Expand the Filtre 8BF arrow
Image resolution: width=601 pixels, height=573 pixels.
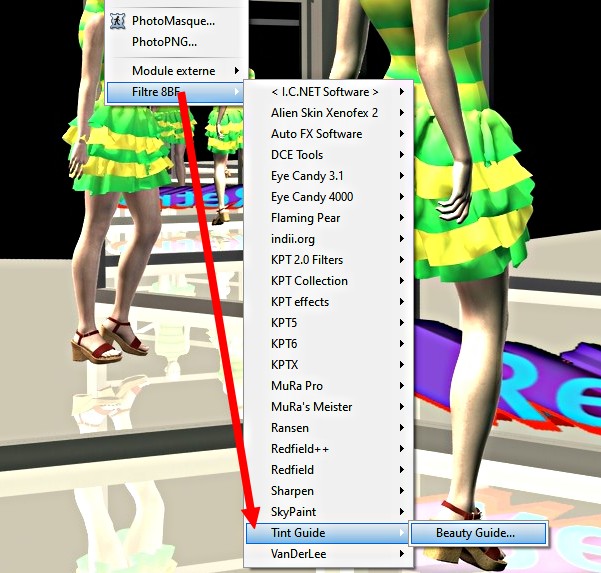pos(237,92)
